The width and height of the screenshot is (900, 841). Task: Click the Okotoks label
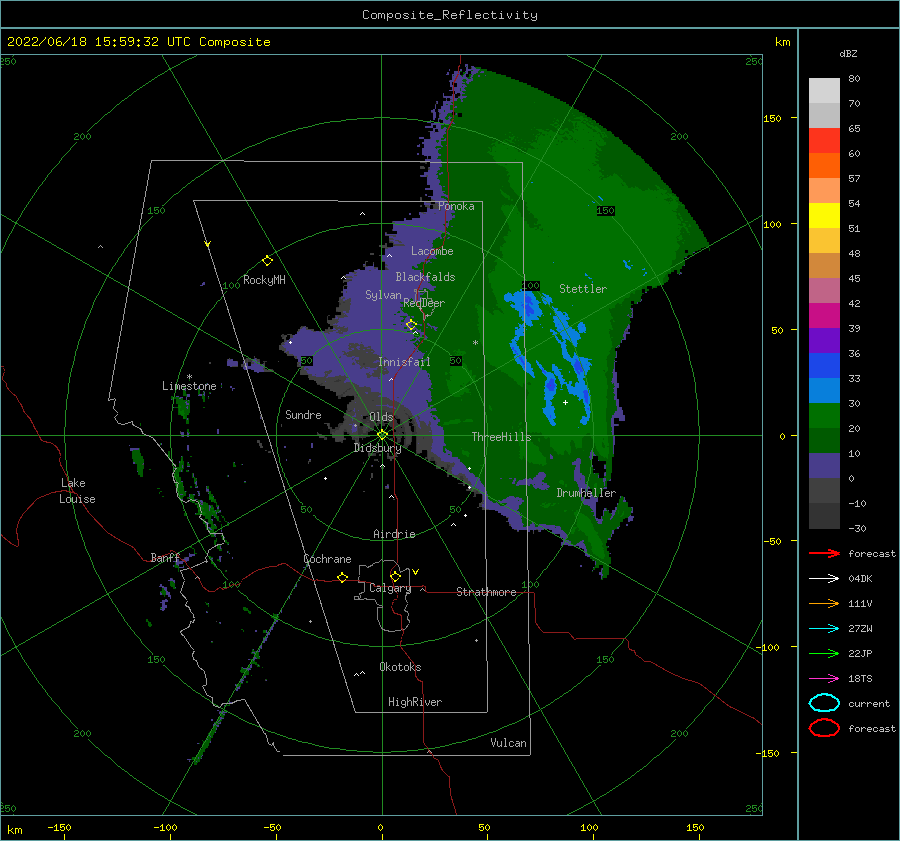coord(400,667)
